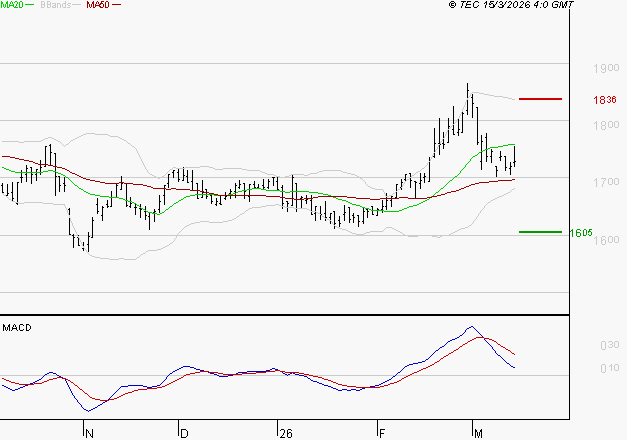Screen dimensions: 627x440
Task: Click the D month label on time axis
Action: pos(184,434)
